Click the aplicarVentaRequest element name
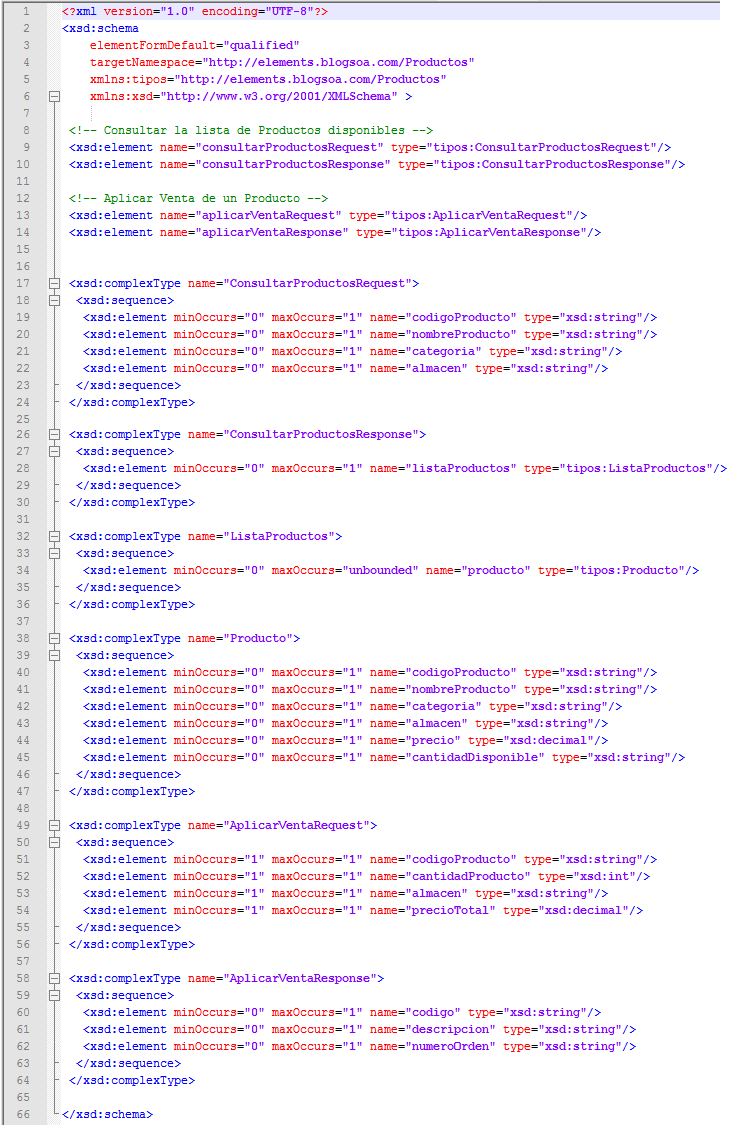The height and width of the screenshot is (1125, 733). pos(268,216)
